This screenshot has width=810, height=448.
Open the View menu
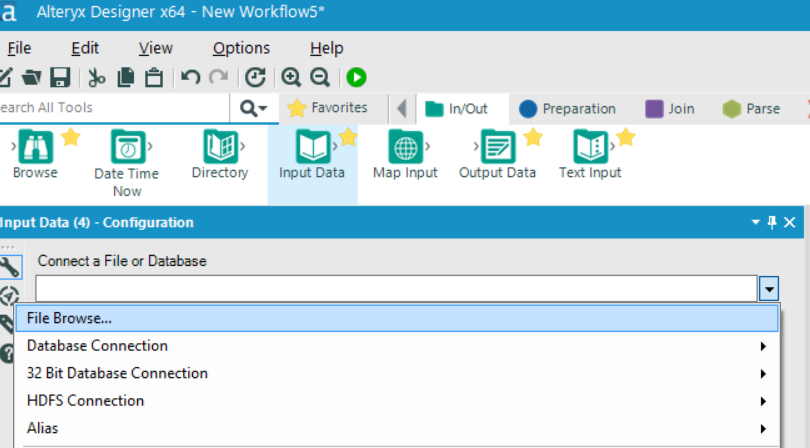pyautogui.click(x=155, y=48)
